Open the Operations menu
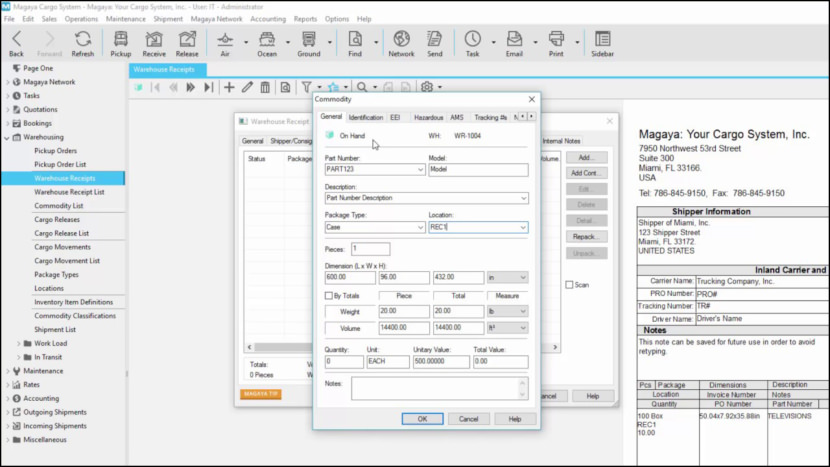This screenshot has width=830, height=467. (x=81, y=19)
